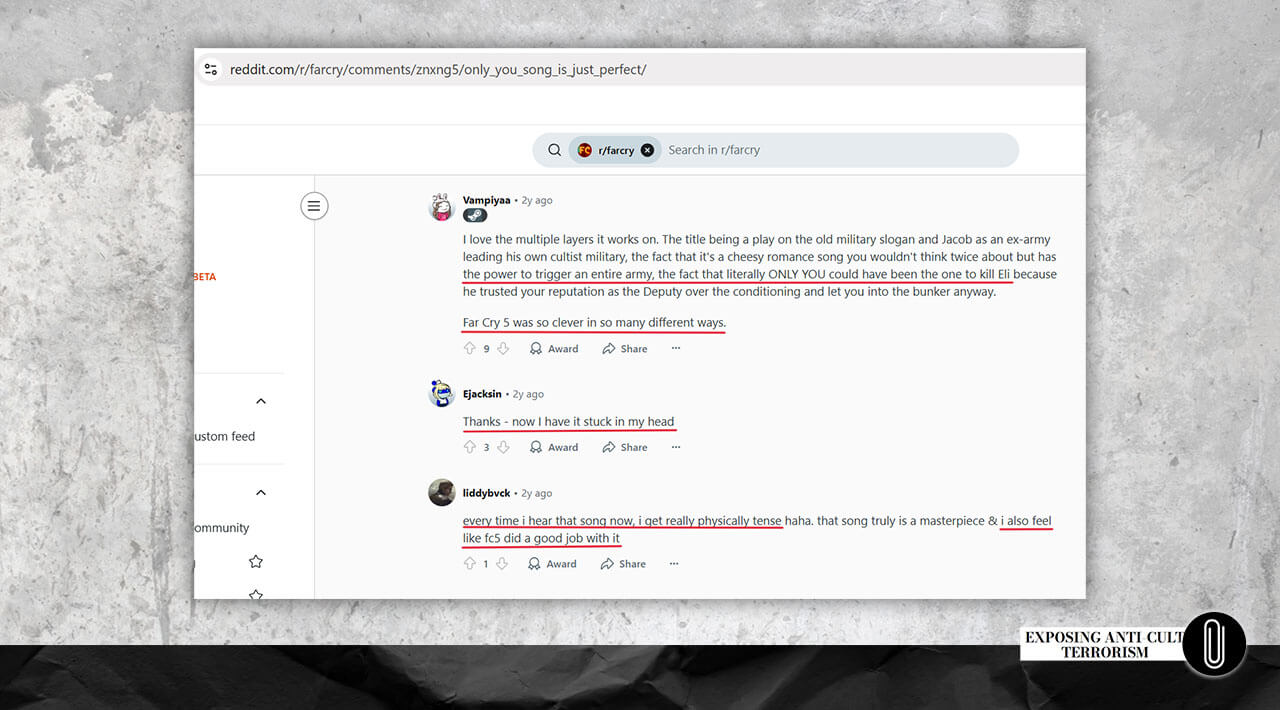1280x710 pixels.
Task: Open more options on liddybvck's comment
Action: (674, 564)
